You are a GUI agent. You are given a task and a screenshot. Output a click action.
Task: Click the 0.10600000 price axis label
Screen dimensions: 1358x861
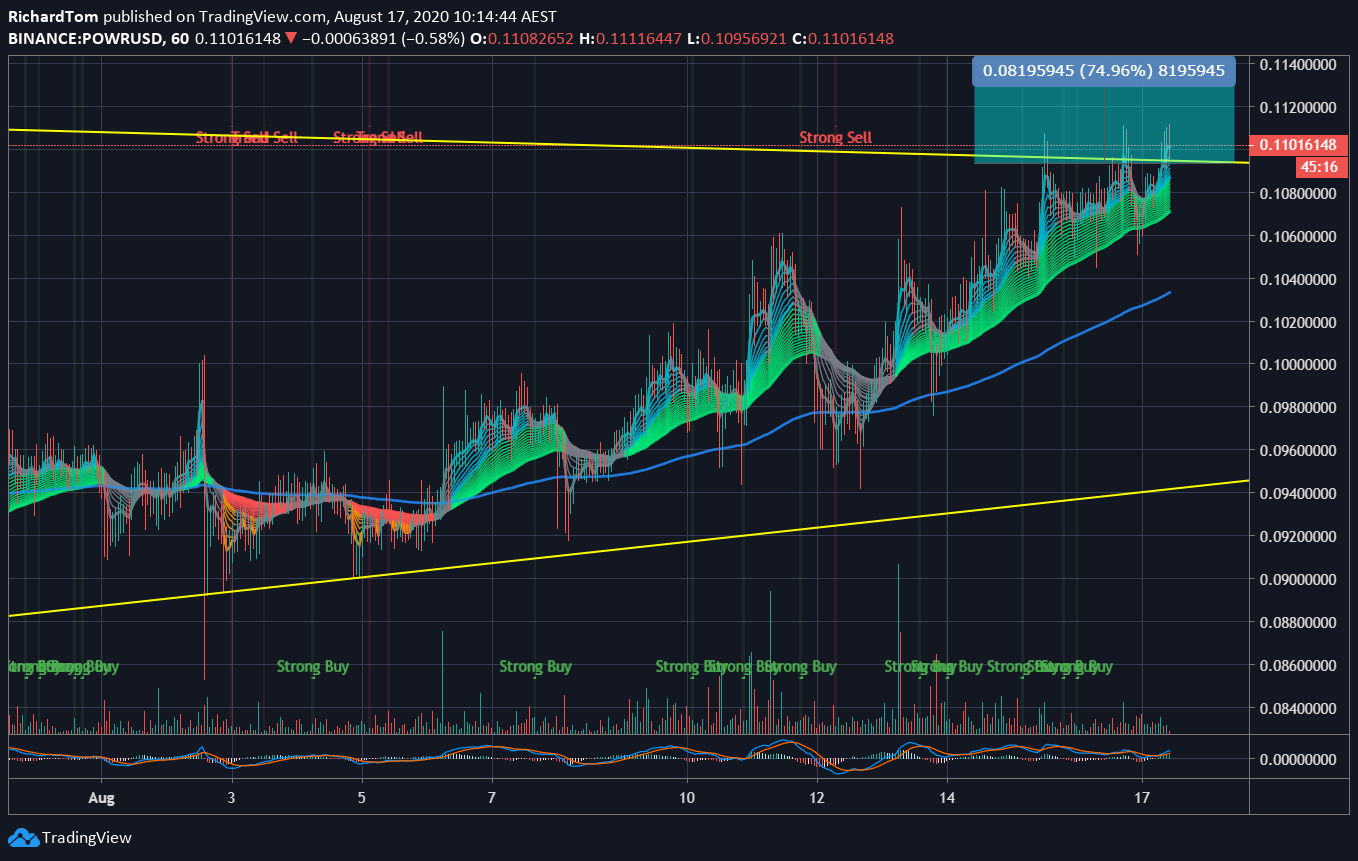1298,236
